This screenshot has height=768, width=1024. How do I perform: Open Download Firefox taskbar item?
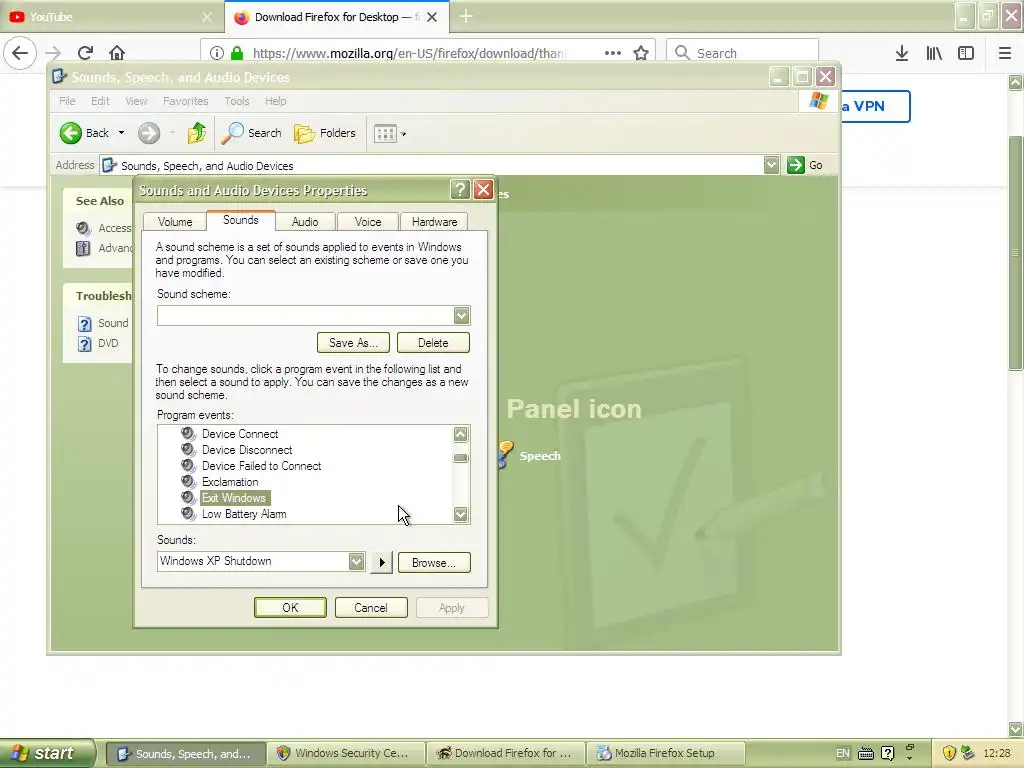(x=505, y=754)
